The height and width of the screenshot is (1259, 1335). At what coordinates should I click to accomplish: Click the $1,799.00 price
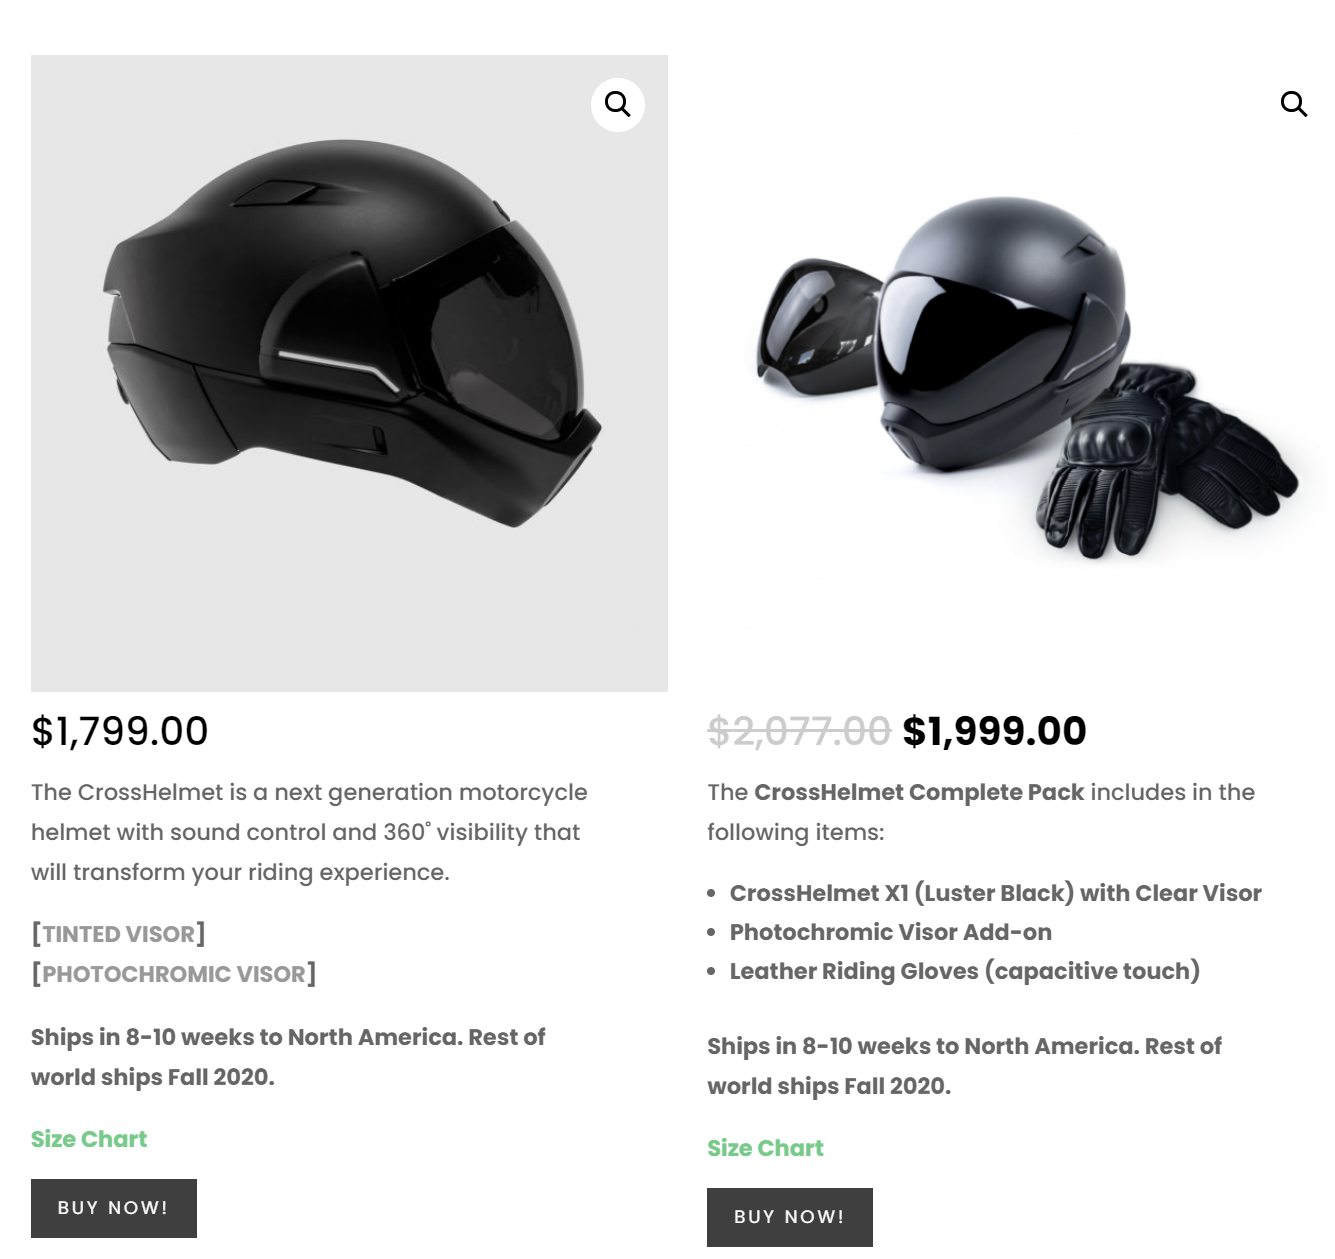[120, 731]
